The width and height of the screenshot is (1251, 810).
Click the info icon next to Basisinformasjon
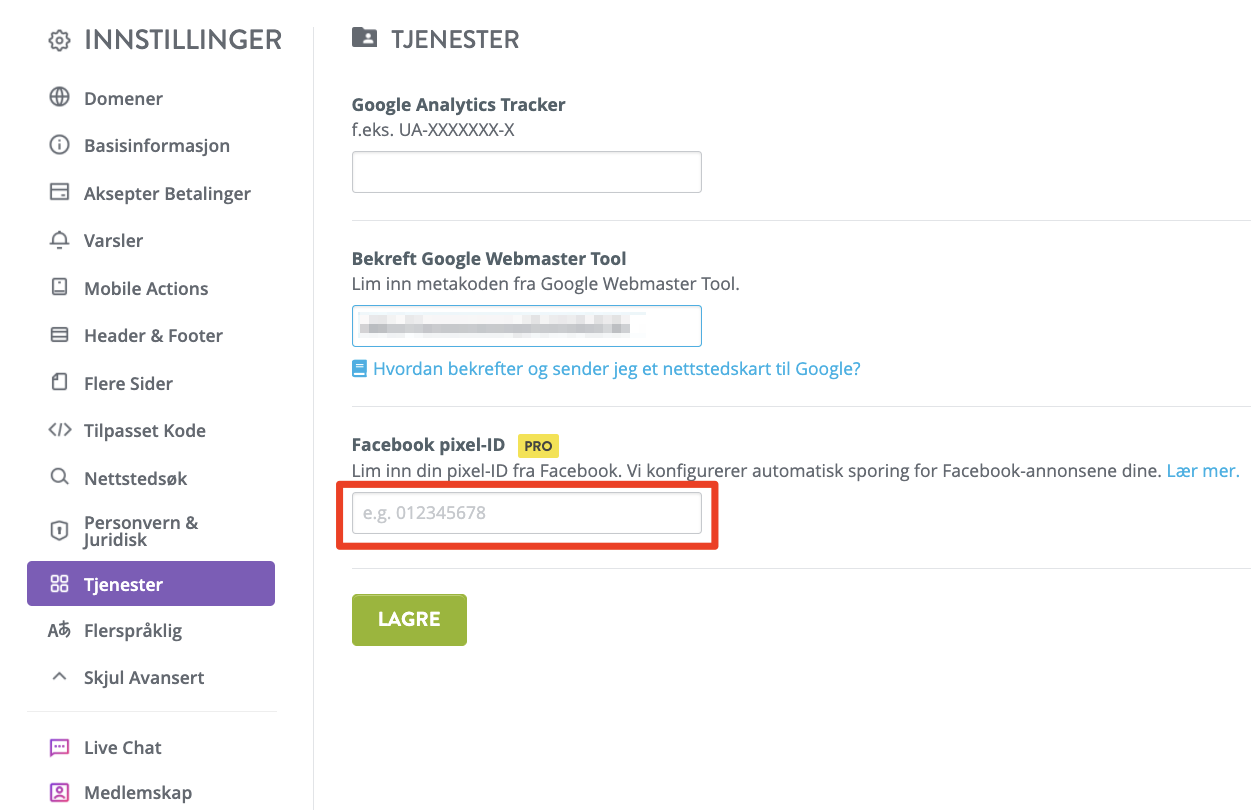pyautogui.click(x=59, y=145)
